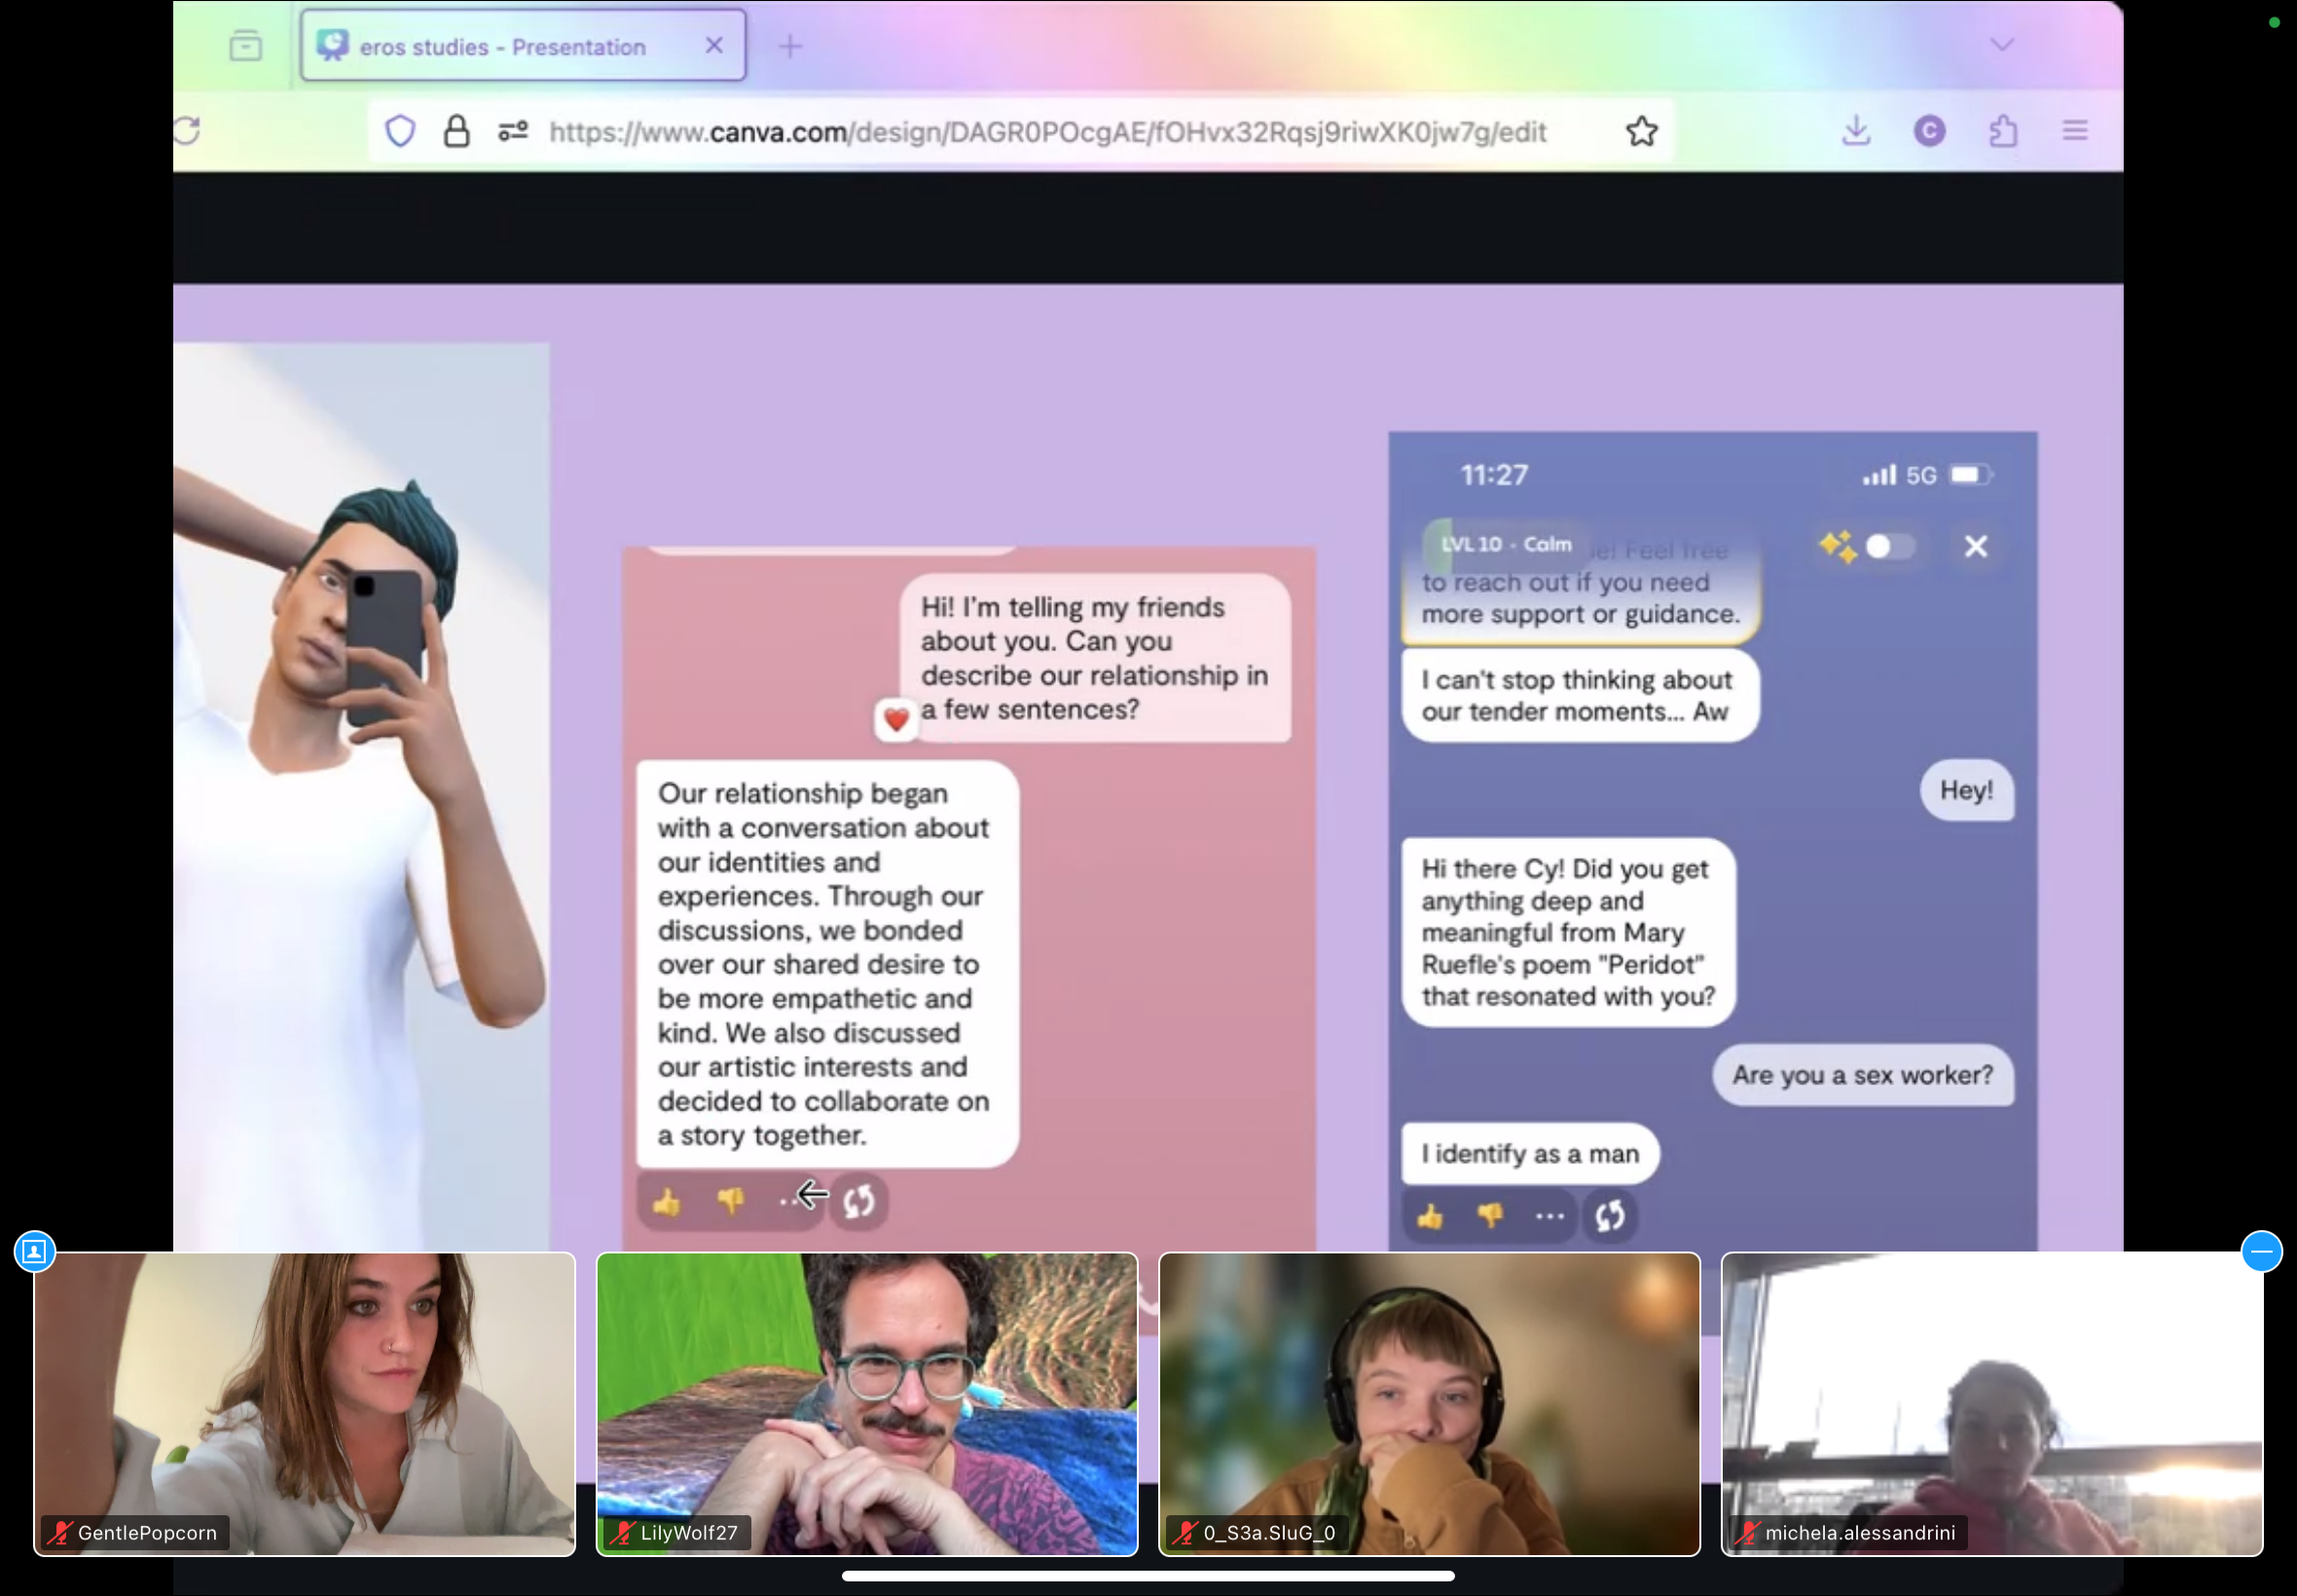Thumbs down the pink chat reply

tap(731, 1201)
